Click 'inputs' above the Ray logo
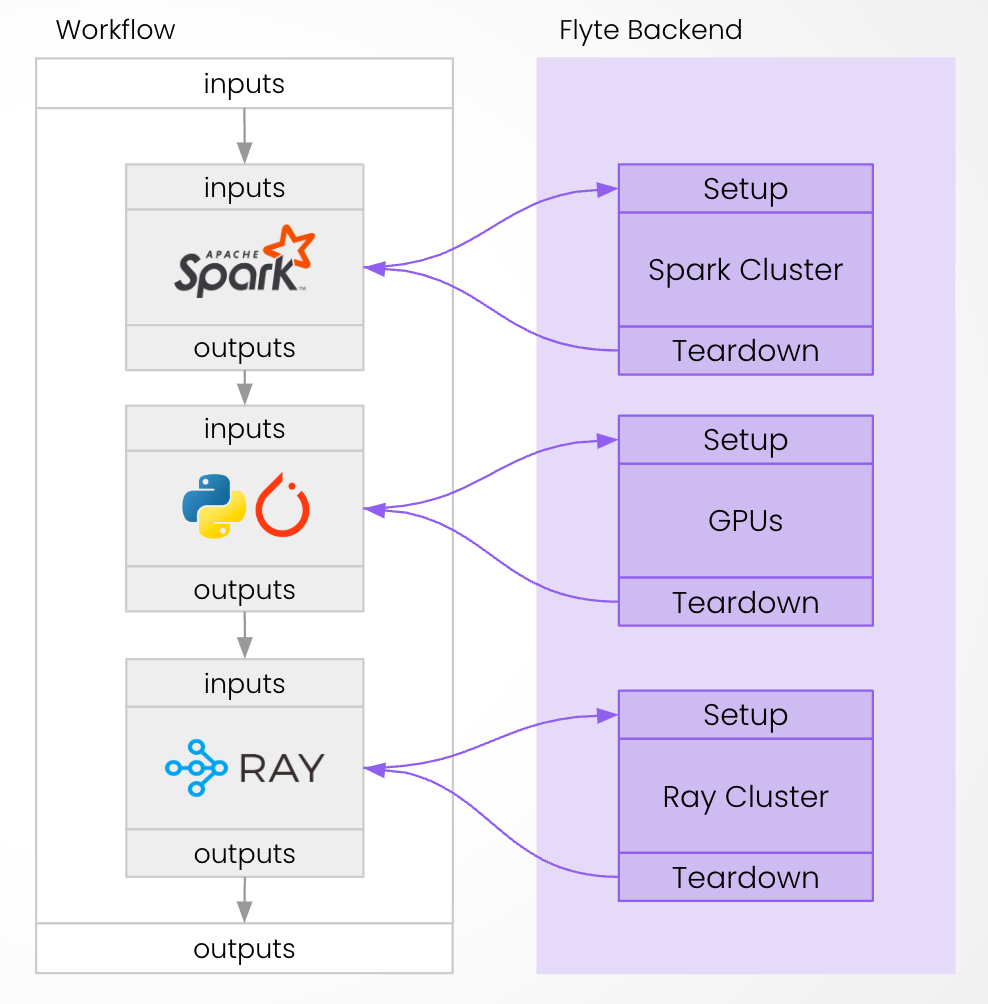This screenshot has height=1004, width=988. (245, 683)
